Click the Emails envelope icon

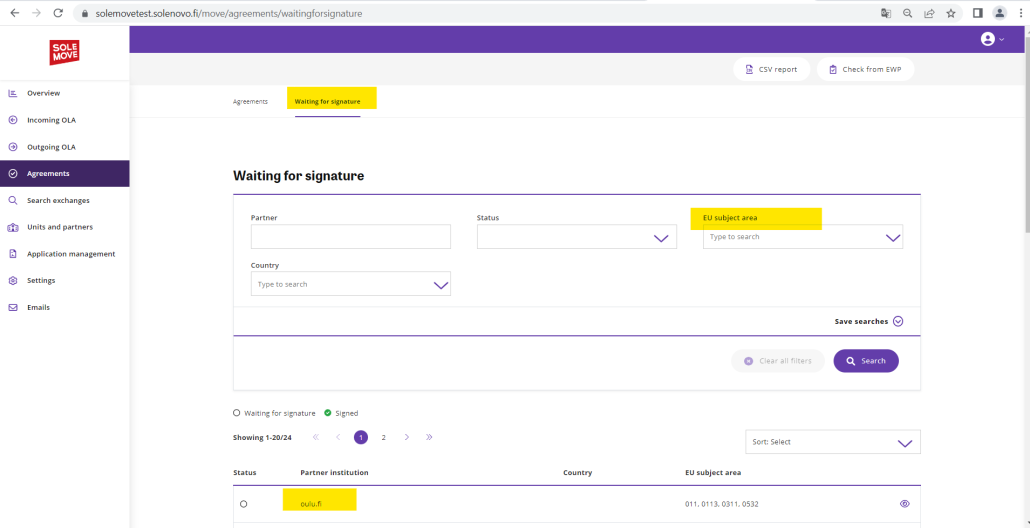pyautogui.click(x=12, y=307)
